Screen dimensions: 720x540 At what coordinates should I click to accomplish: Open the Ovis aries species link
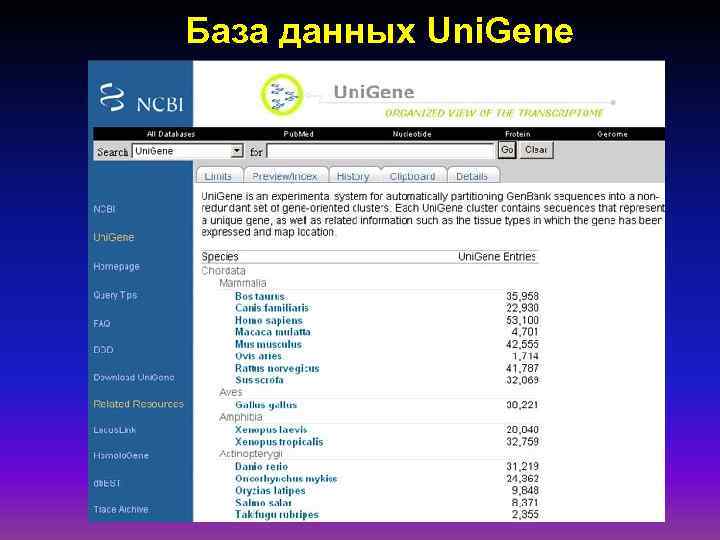tap(258, 356)
